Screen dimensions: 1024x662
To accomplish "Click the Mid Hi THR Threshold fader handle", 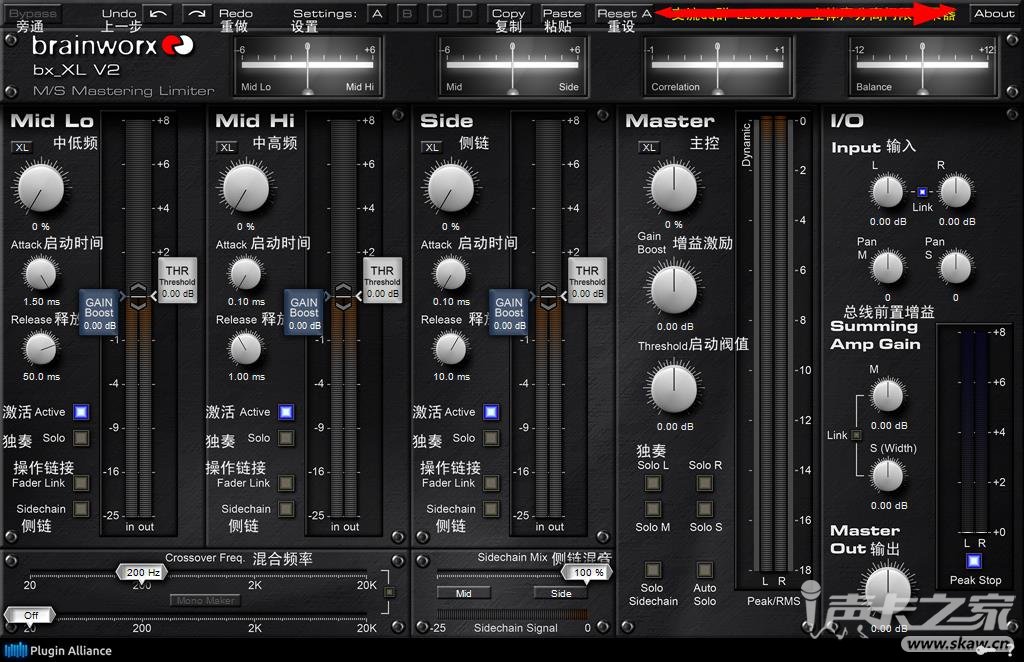I will tap(382, 280).
